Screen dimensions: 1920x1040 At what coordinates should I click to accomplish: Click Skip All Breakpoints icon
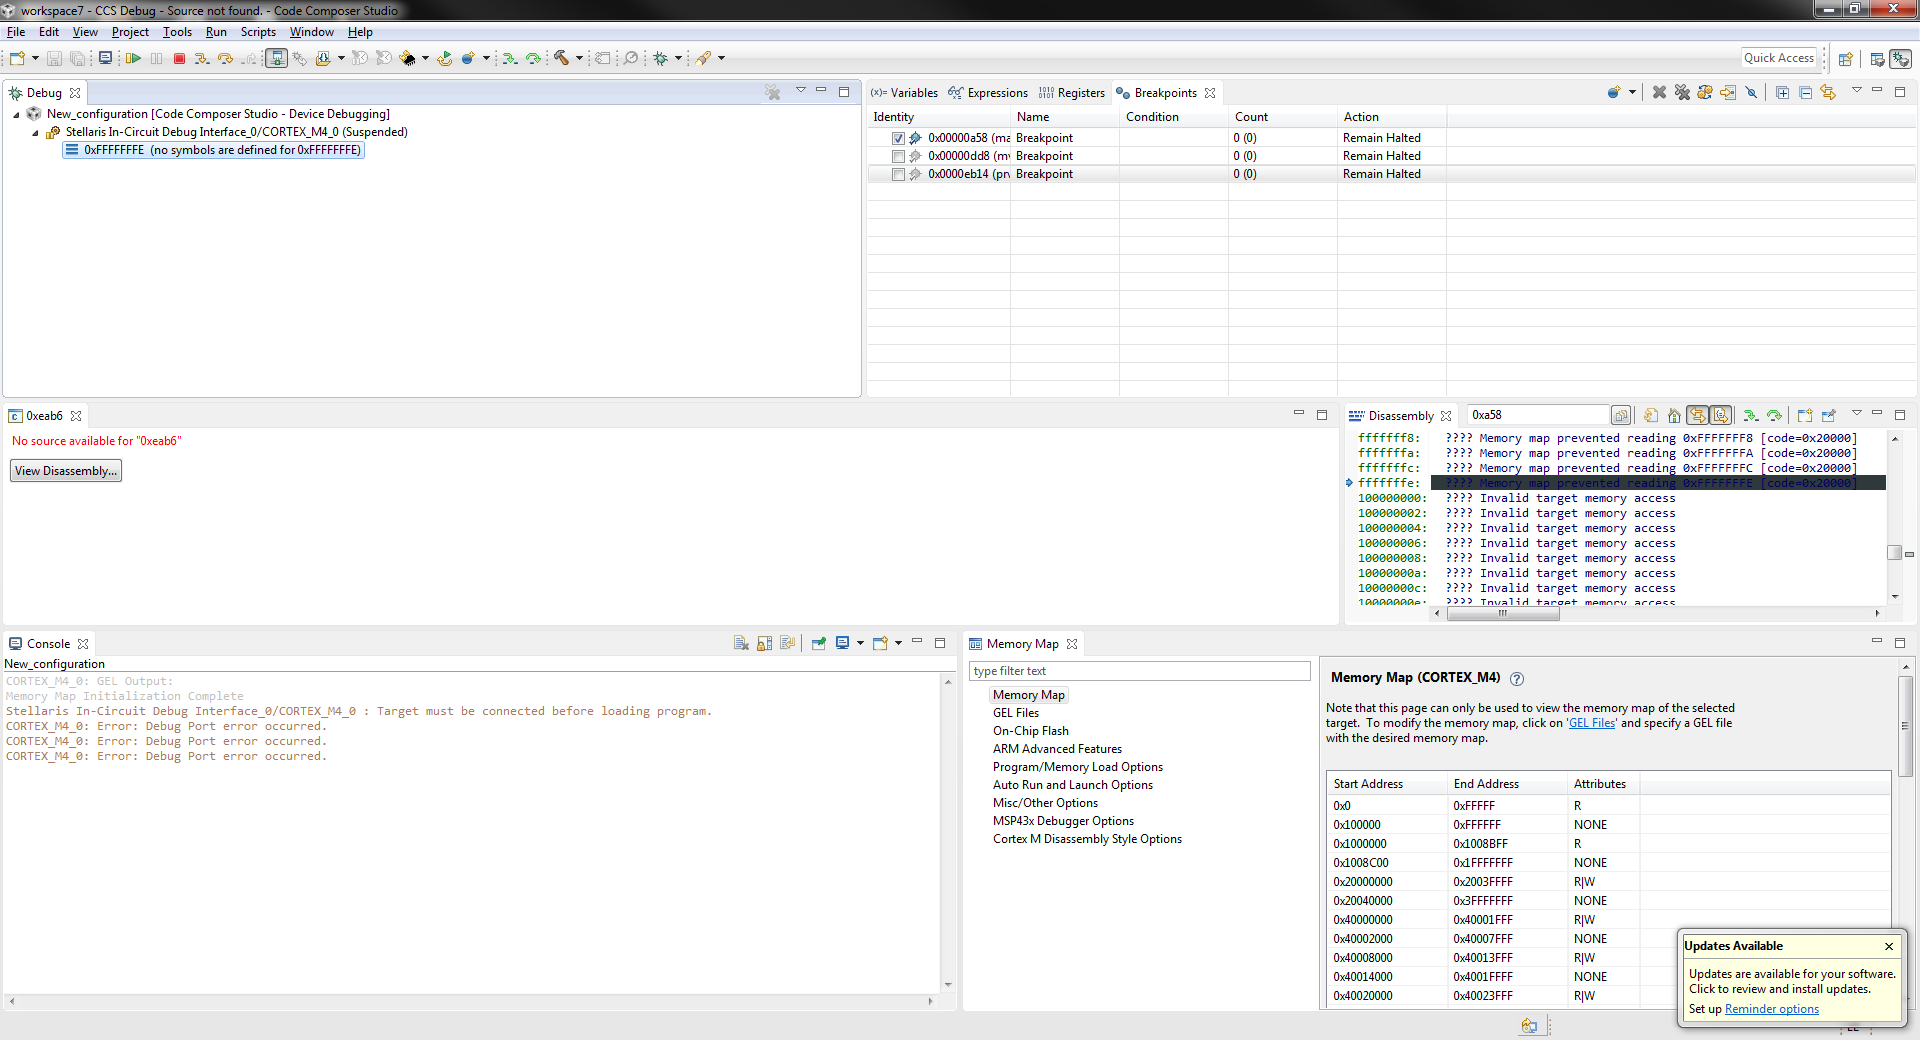coord(1751,92)
